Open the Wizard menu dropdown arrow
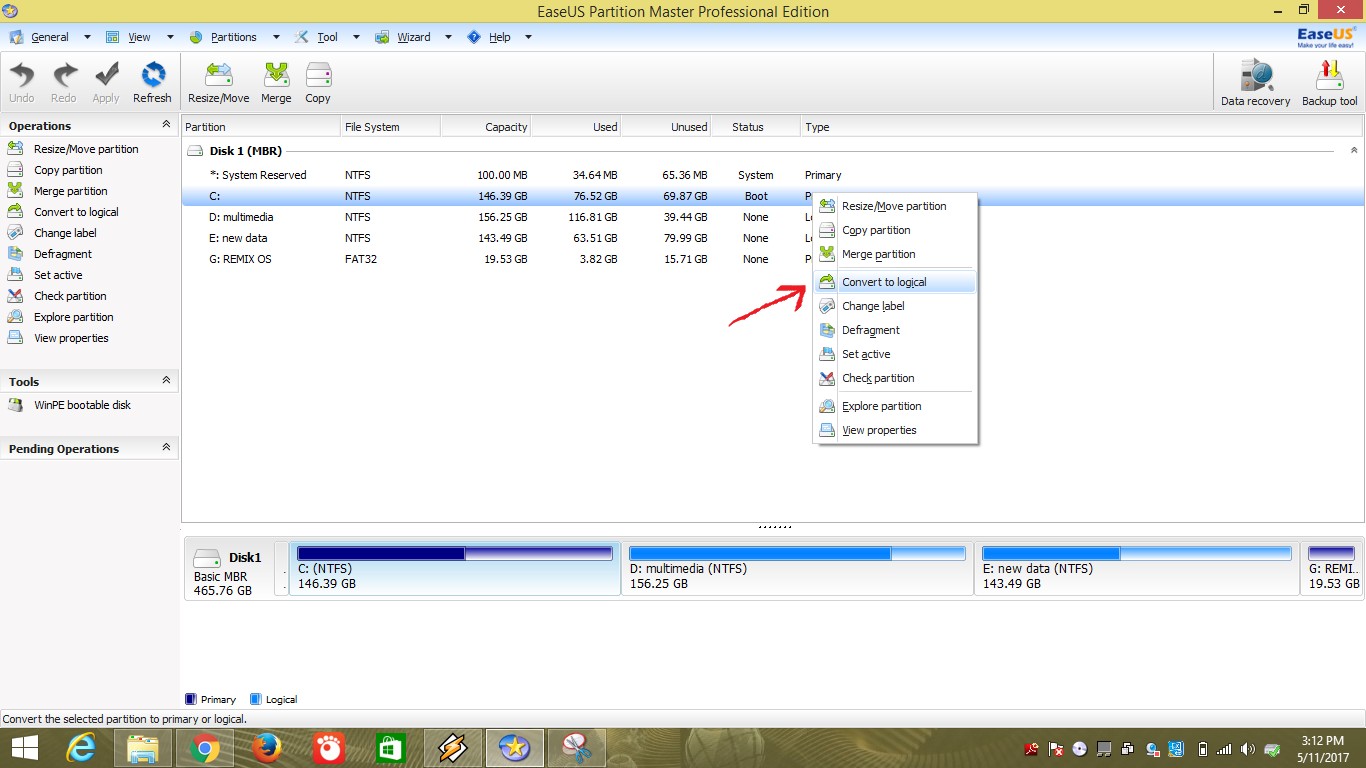The image size is (1366, 768). (447, 37)
